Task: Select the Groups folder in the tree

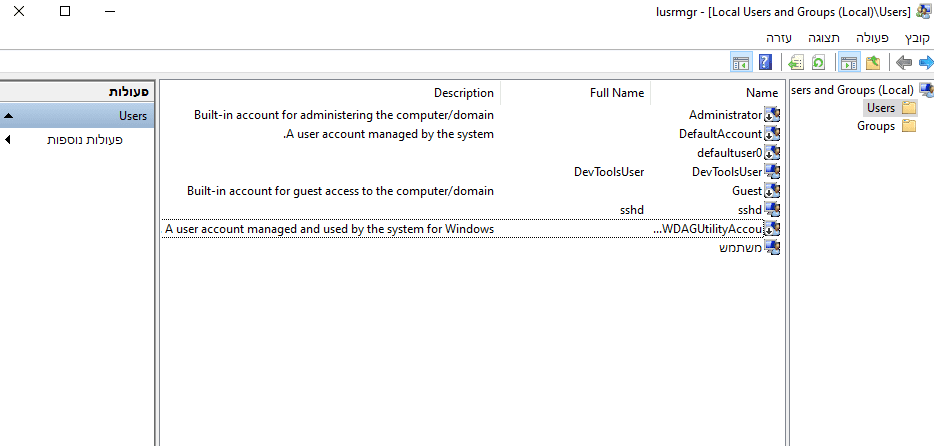Action: 876,126
